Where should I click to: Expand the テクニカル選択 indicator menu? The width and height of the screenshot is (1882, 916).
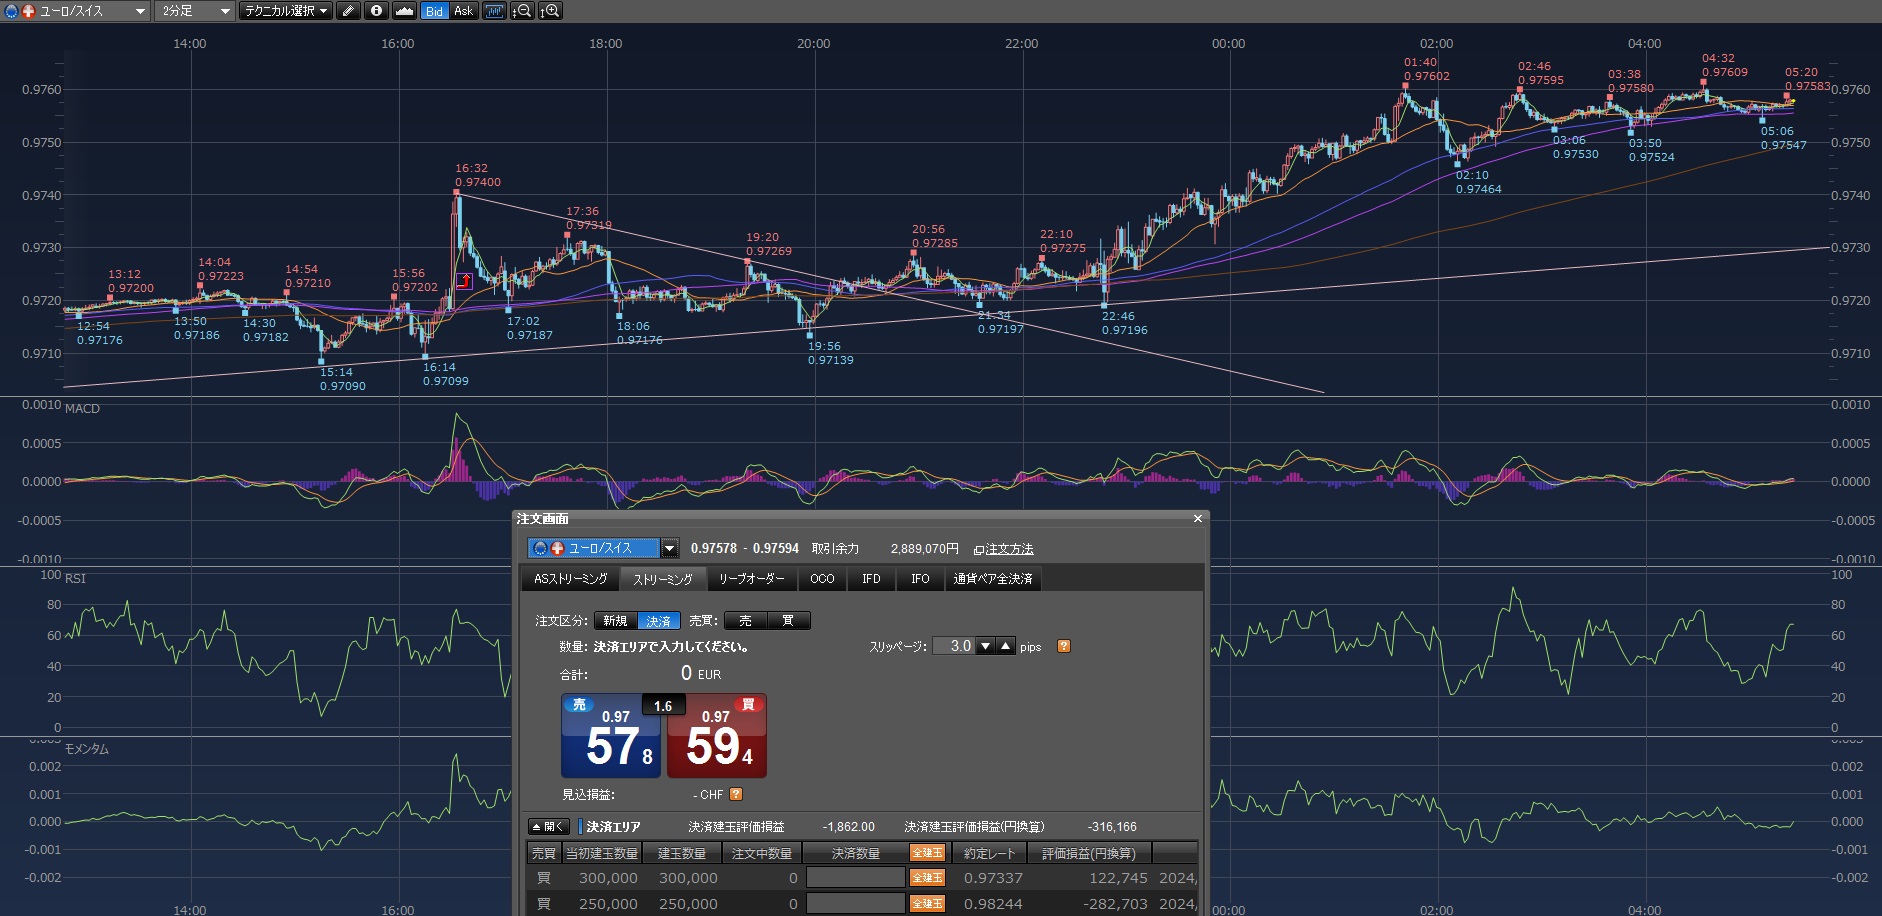(x=286, y=11)
